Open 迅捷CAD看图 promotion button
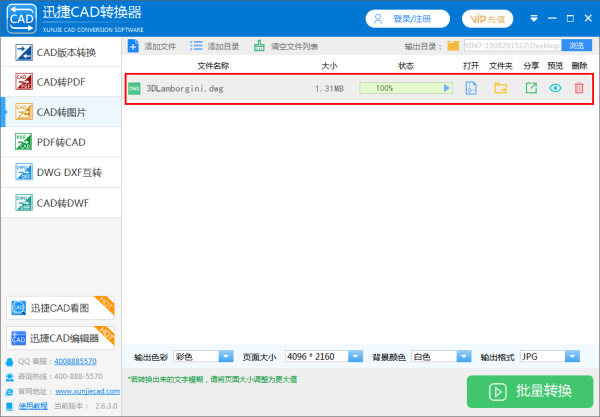 click(x=60, y=308)
